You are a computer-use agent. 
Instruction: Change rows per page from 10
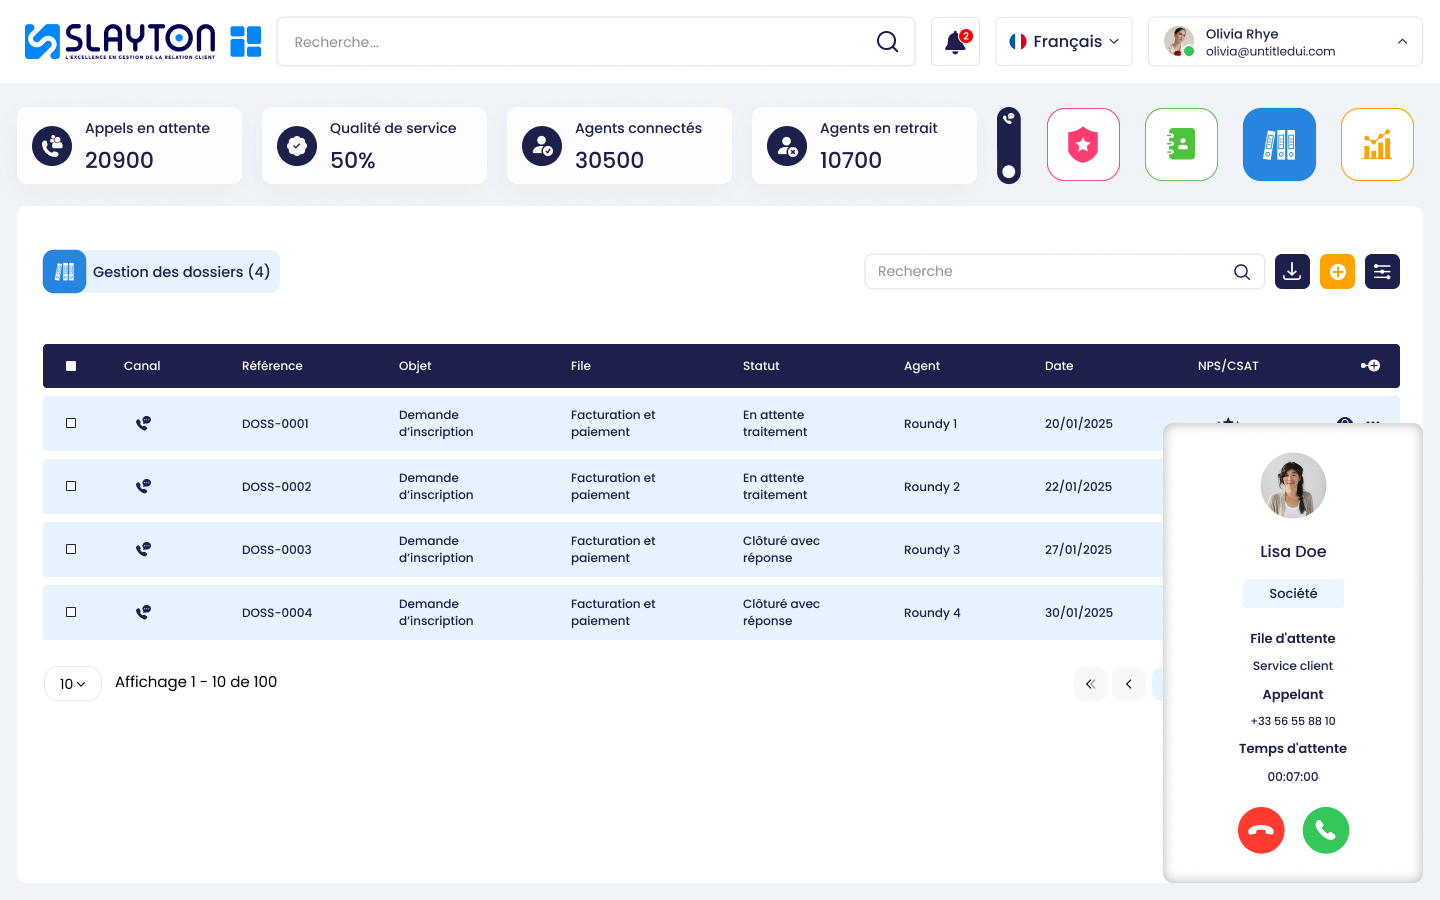[73, 684]
